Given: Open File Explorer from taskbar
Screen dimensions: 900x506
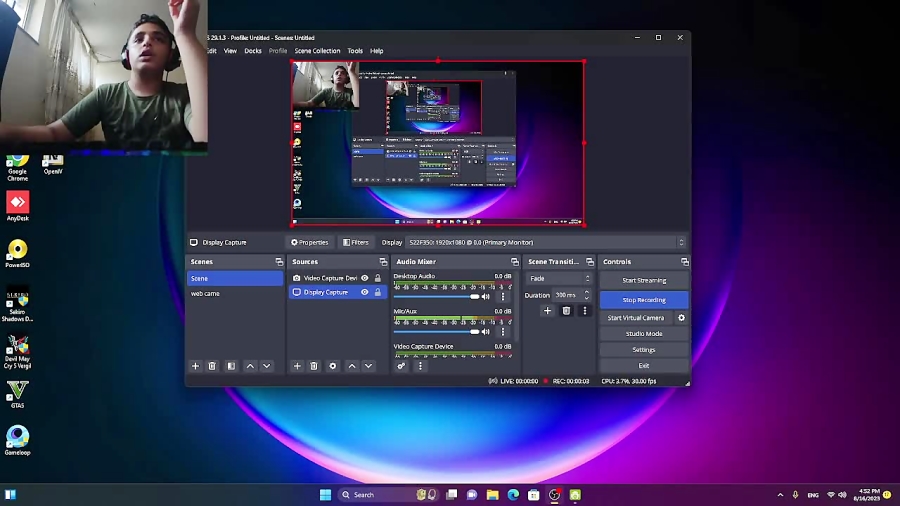Looking at the screenshot, I should [x=492, y=495].
